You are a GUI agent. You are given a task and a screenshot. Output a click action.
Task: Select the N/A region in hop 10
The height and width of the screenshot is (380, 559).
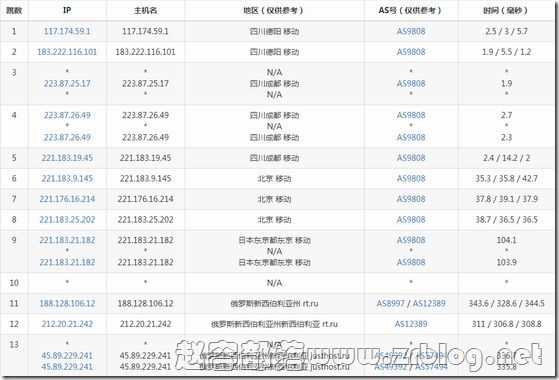274,283
